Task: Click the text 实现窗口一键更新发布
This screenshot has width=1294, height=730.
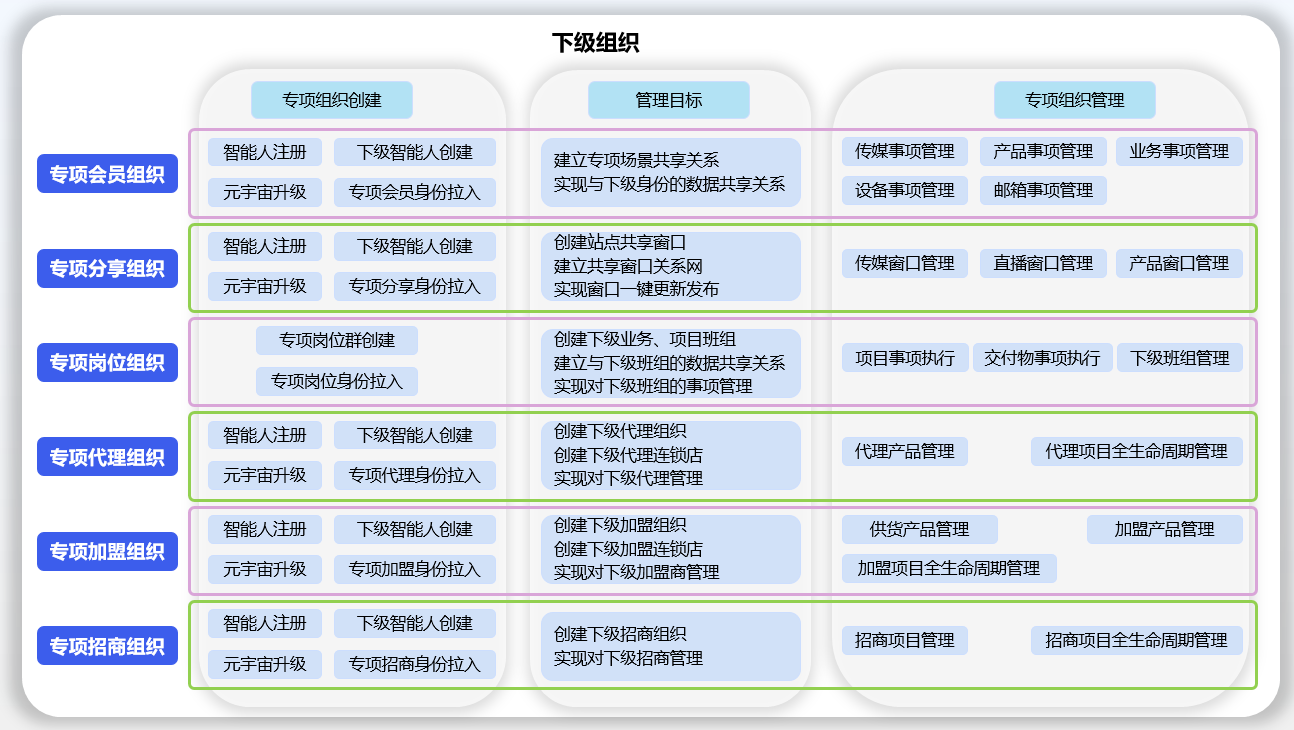Action: 636,290
